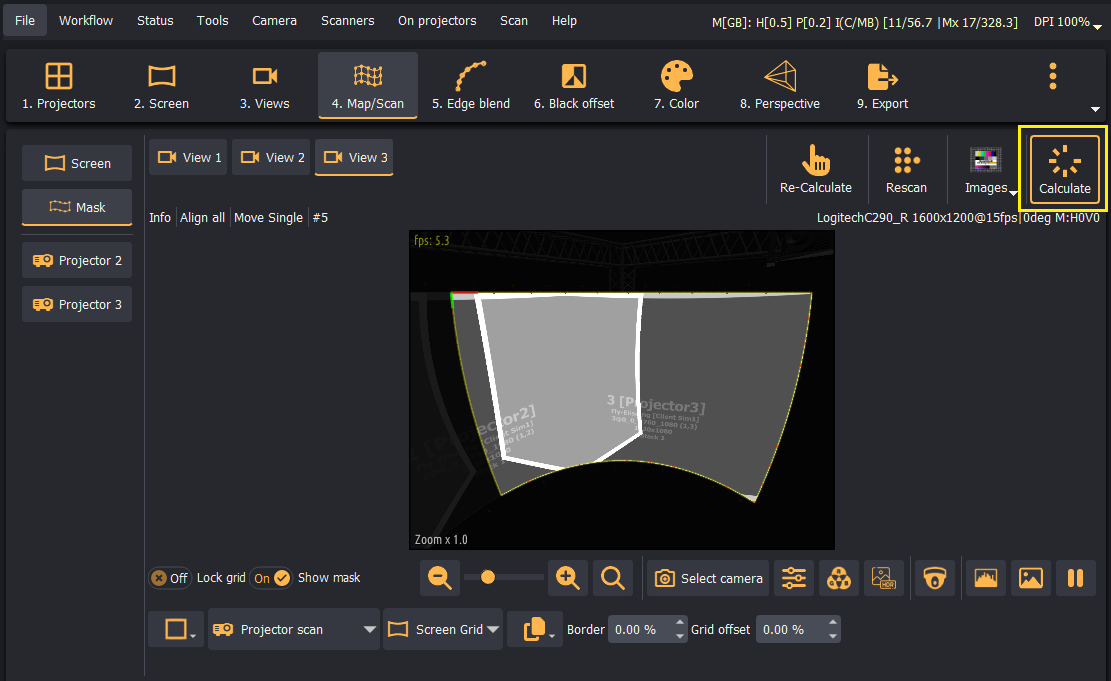The height and width of the screenshot is (681, 1111).
Task: Select the Screen button
Action: coord(77,163)
